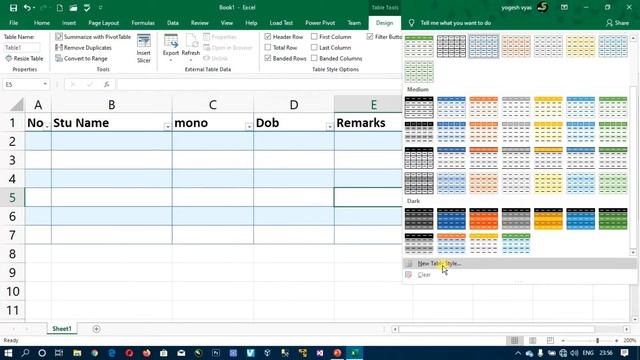Click the Insert Slicer button
This screenshot has width=640, height=360.
pyautogui.click(x=144, y=49)
